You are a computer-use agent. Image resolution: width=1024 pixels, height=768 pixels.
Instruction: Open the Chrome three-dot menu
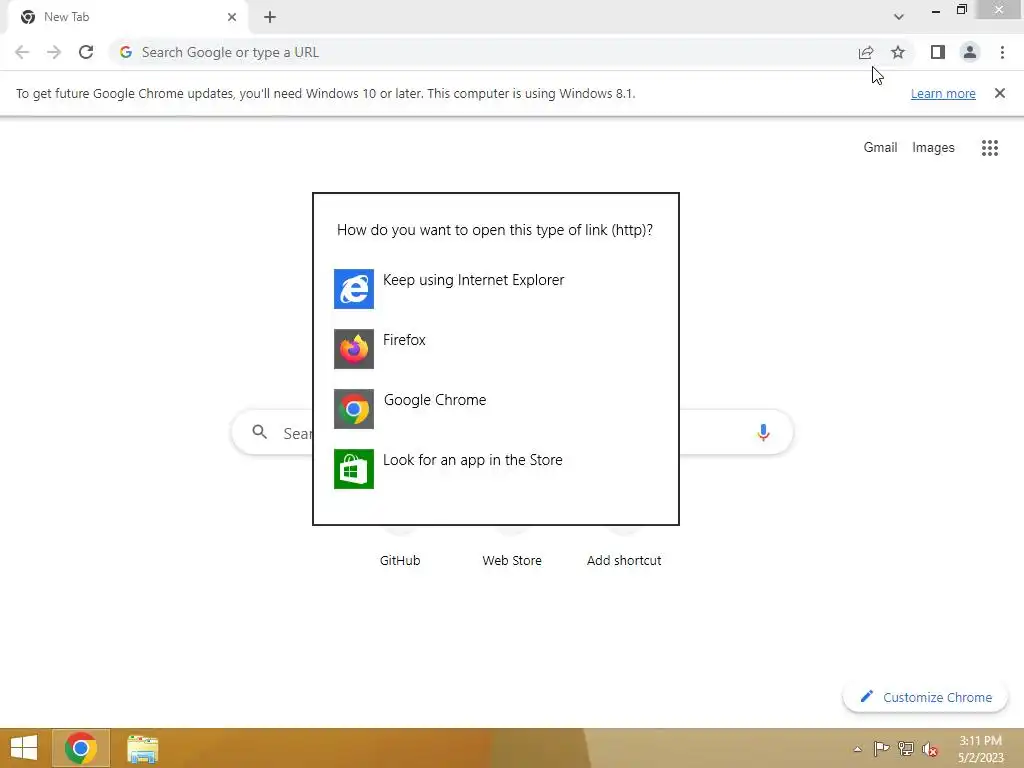tap(1002, 52)
